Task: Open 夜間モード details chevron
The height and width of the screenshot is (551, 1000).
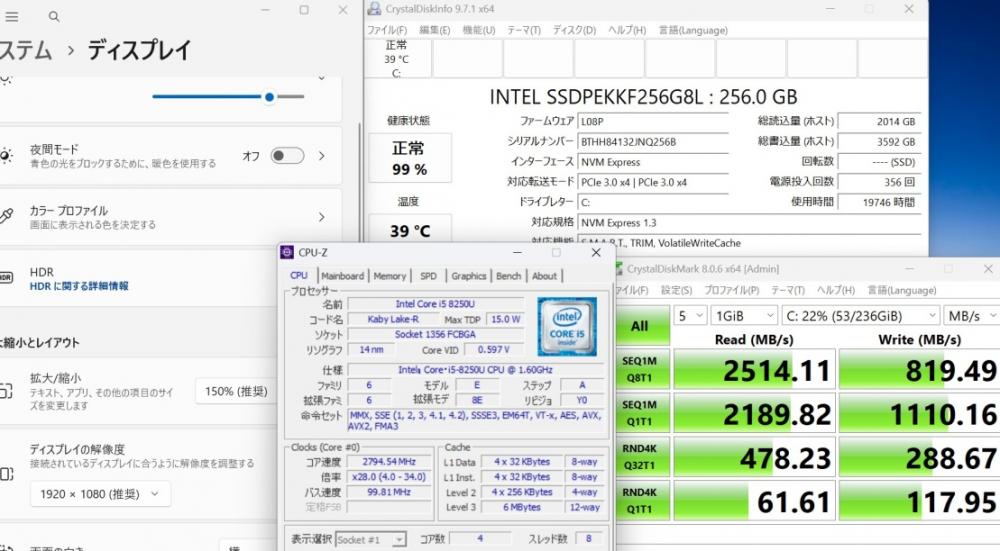Action: [x=322, y=156]
